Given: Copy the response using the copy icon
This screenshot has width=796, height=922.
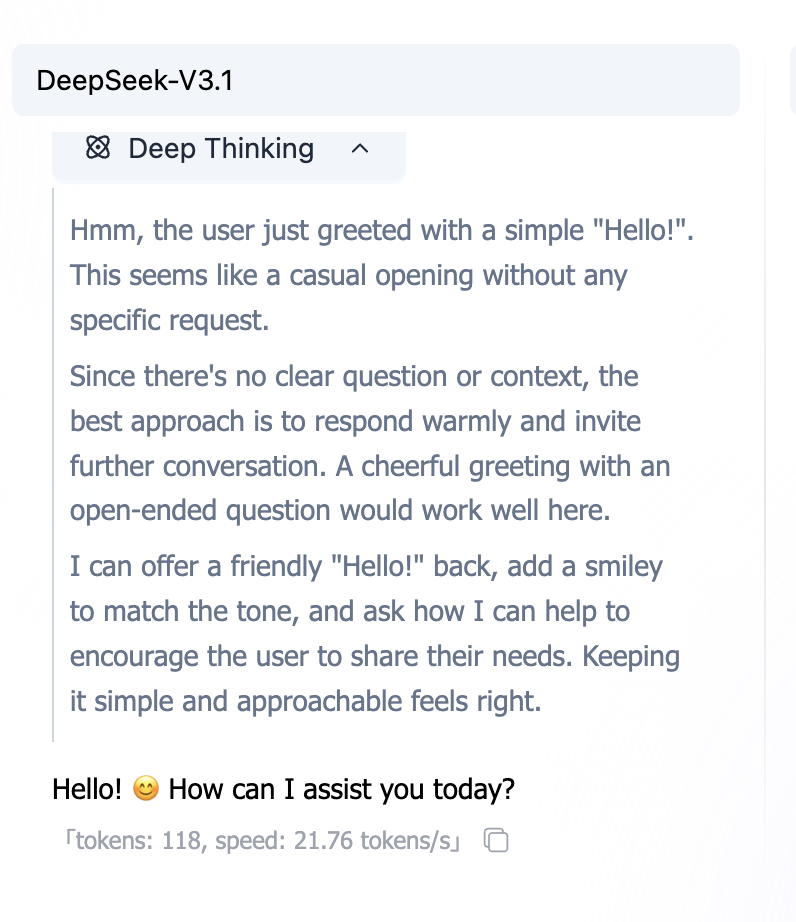Looking at the screenshot, I should [x=496, y=841].
